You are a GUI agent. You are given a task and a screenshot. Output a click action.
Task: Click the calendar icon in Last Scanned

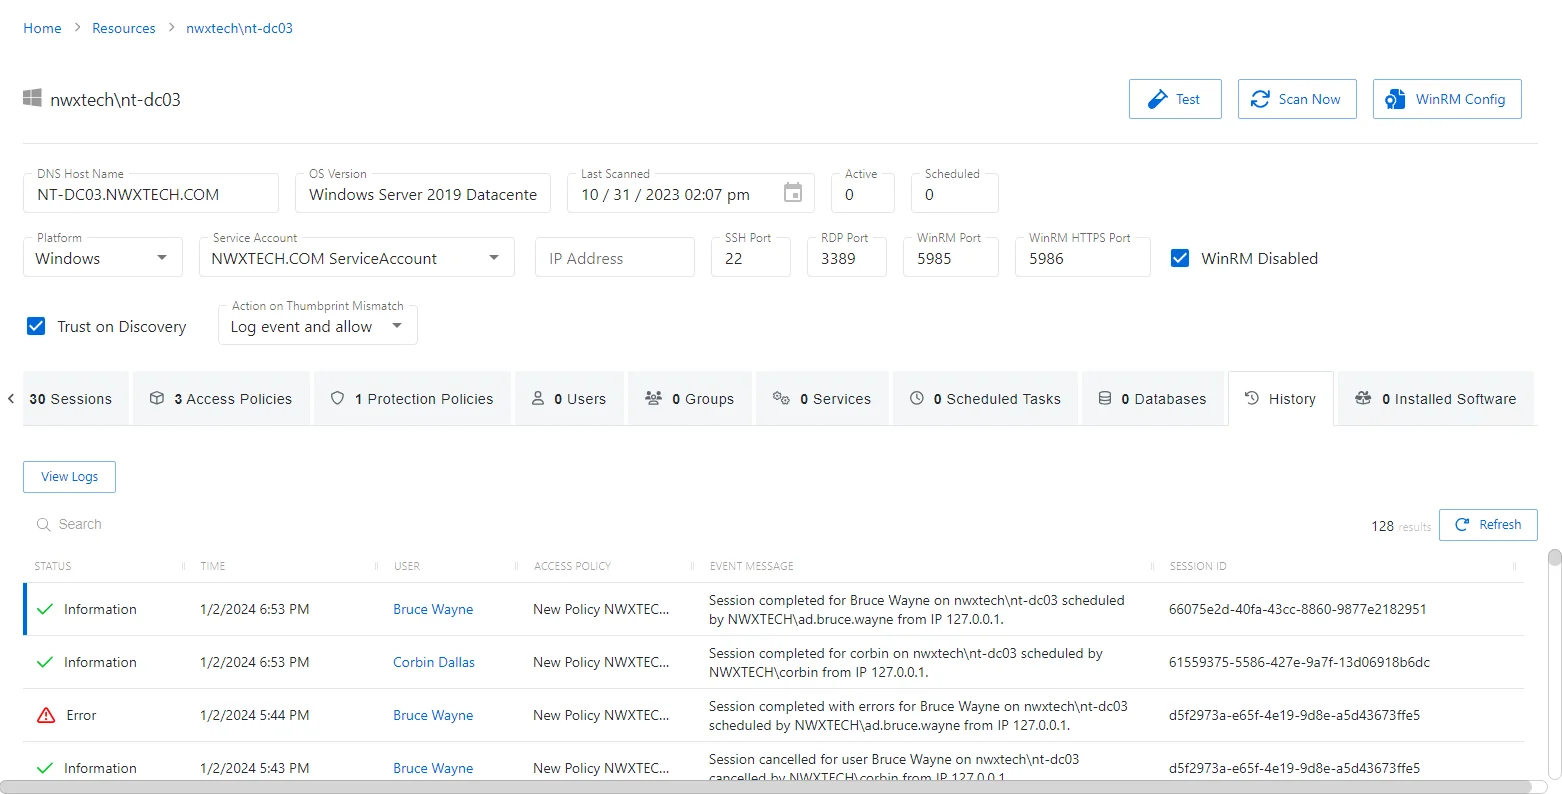793,193
